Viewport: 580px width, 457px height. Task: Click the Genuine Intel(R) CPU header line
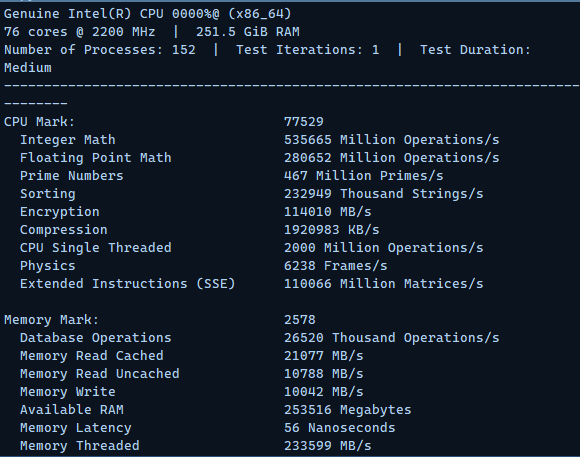(148, 14)
